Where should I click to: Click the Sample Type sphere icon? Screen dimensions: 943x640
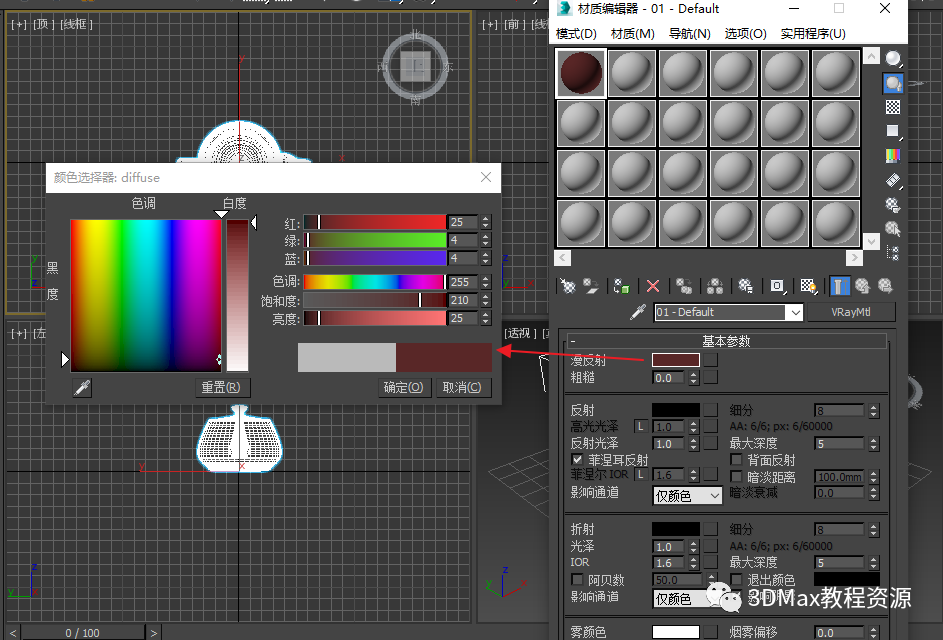click(893, 59)
